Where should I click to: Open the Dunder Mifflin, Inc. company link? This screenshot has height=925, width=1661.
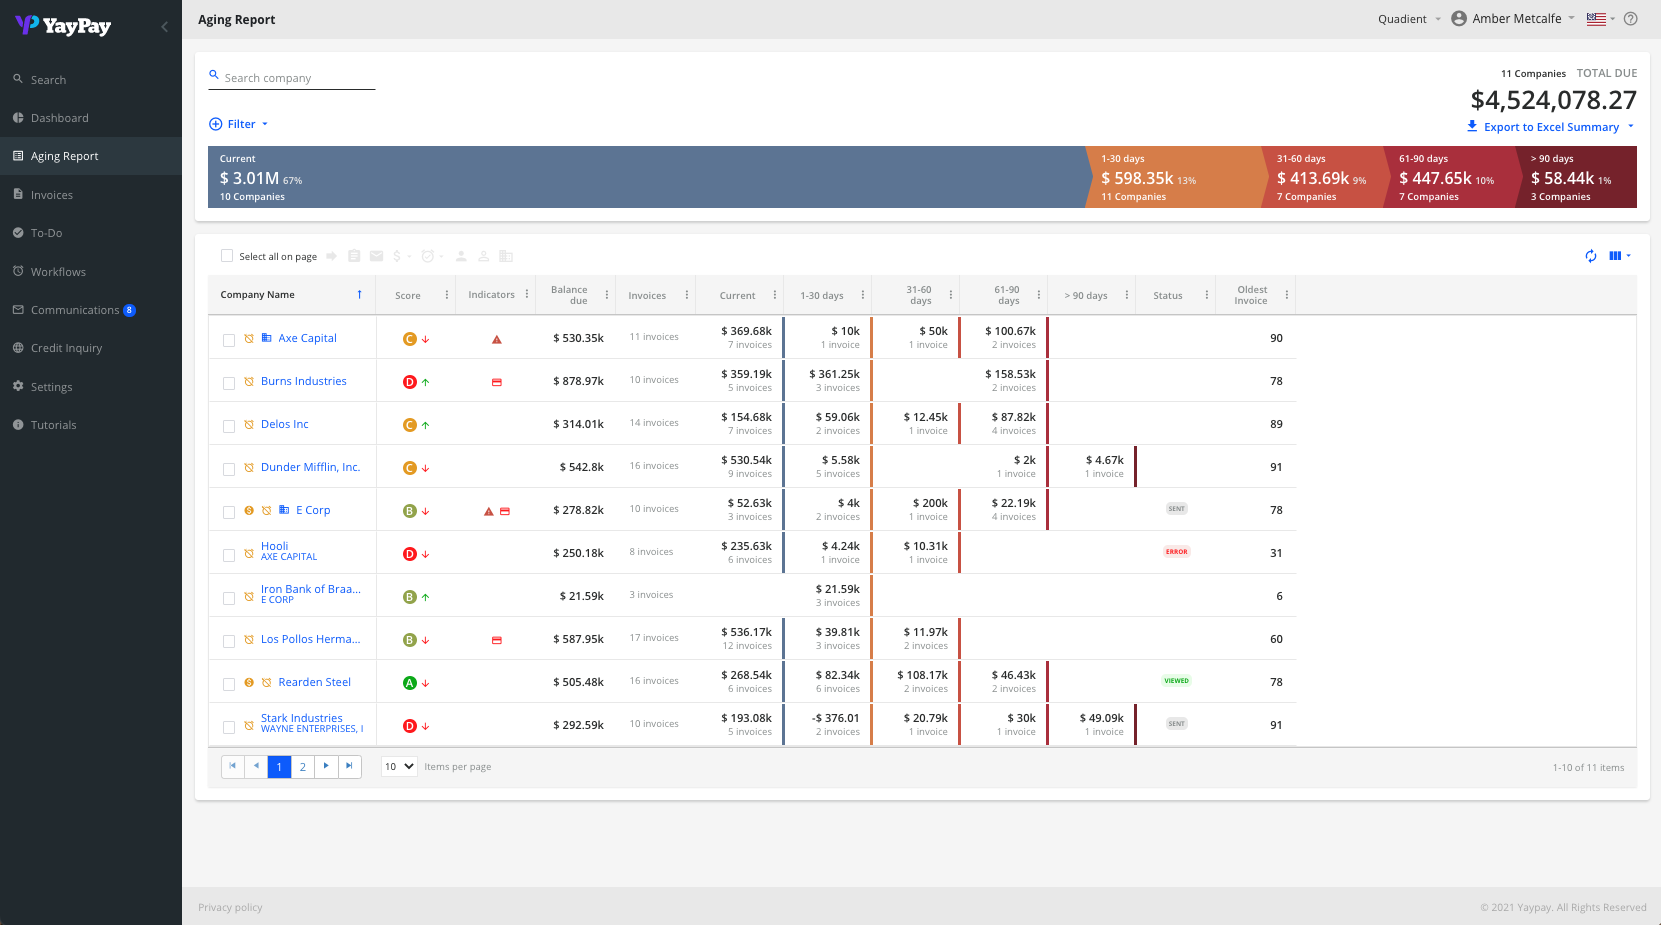click(310, 467)
